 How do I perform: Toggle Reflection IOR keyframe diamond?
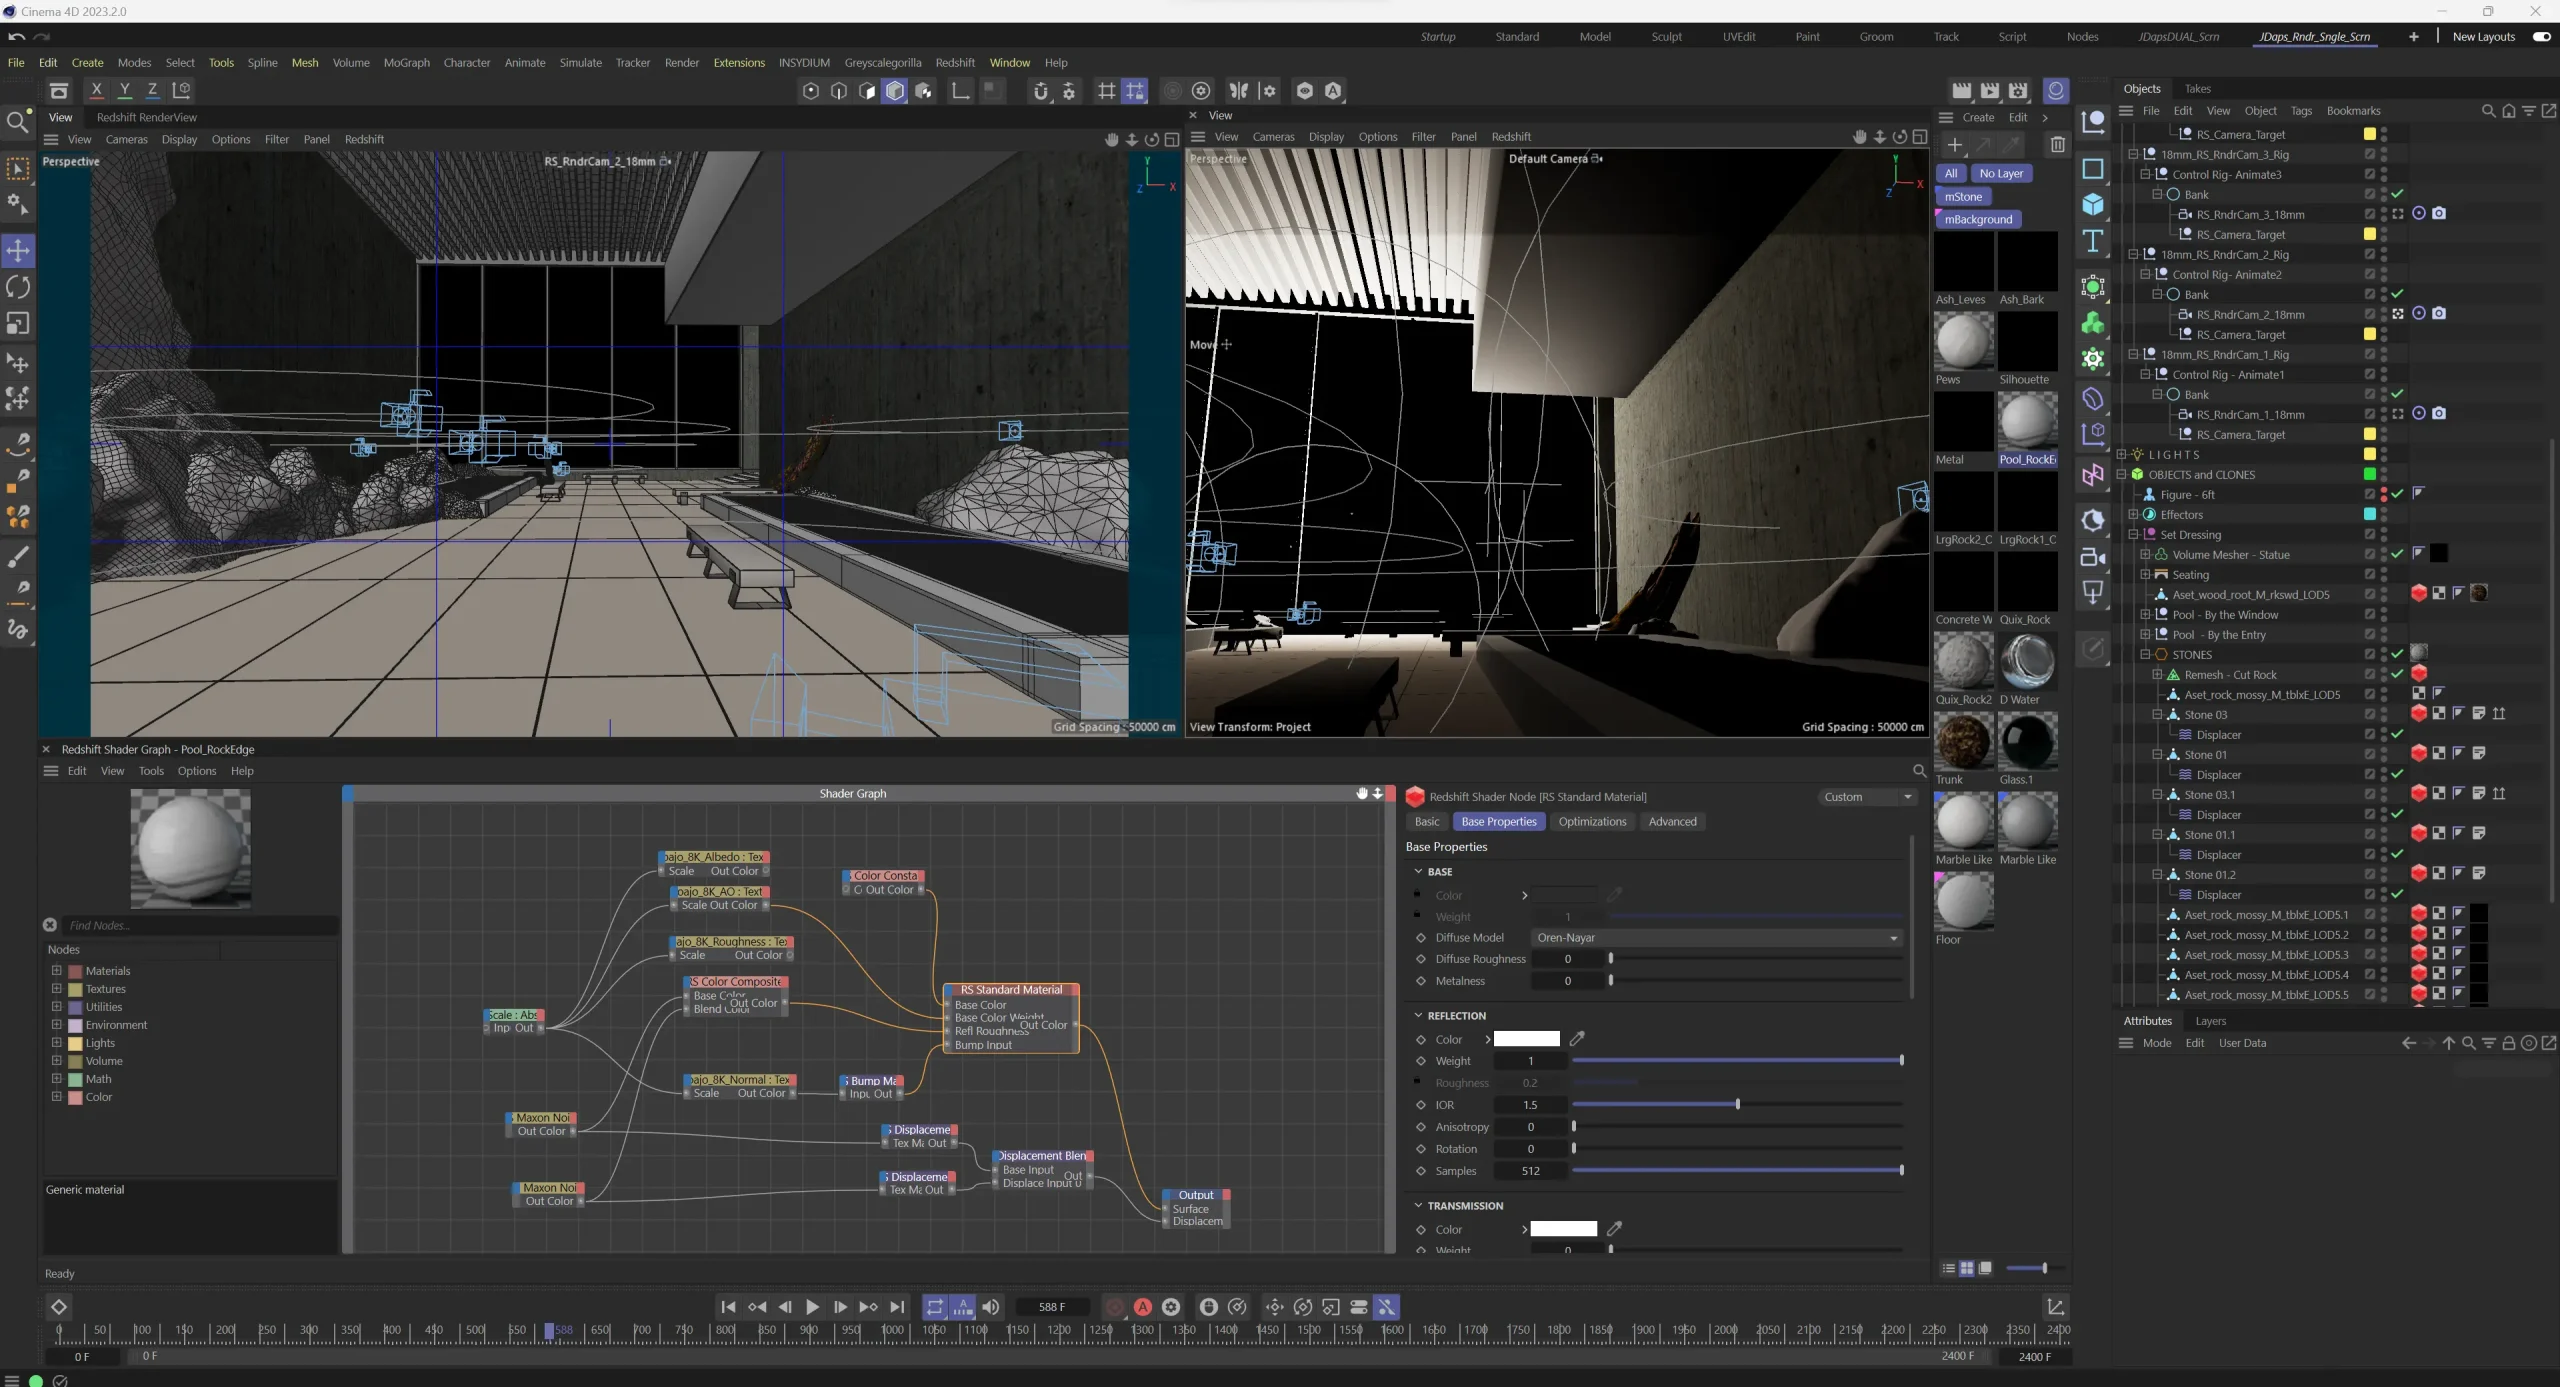tap(1421, 1105)
